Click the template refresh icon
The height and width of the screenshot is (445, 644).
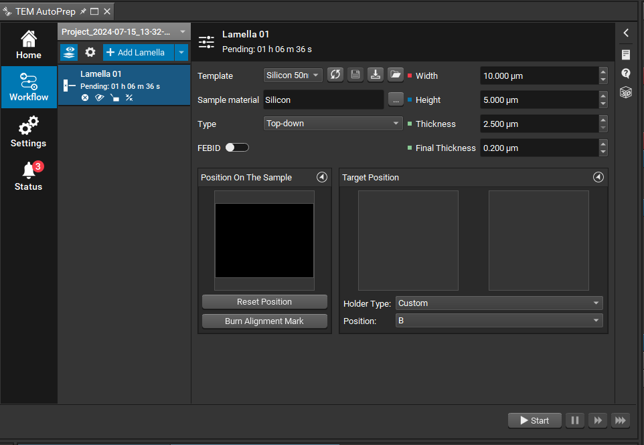pyautogui.click(x=335, y=75)
